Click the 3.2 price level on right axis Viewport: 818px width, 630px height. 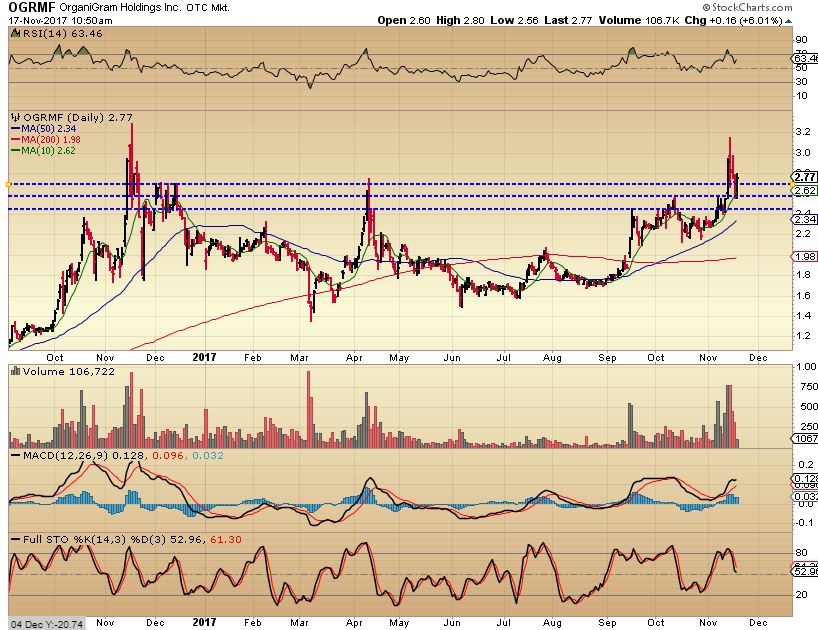point(803,132)
